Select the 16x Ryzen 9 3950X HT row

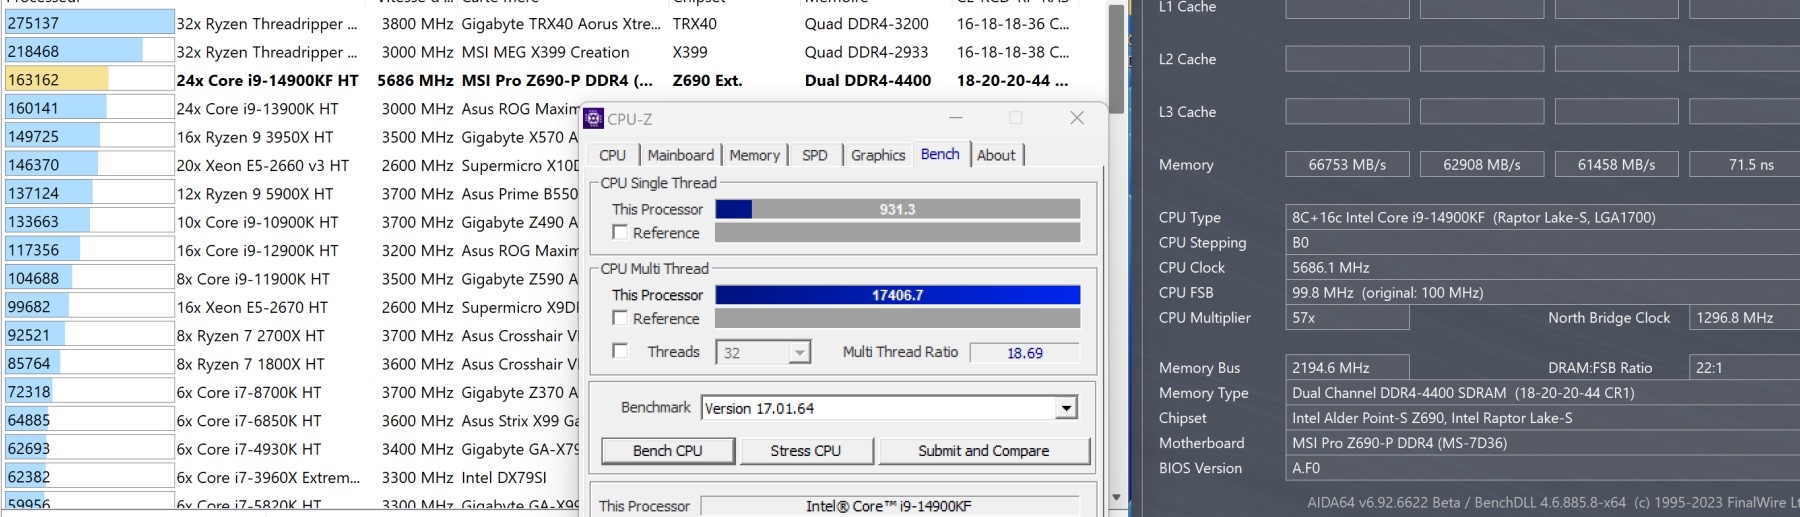tap(292, 137)
